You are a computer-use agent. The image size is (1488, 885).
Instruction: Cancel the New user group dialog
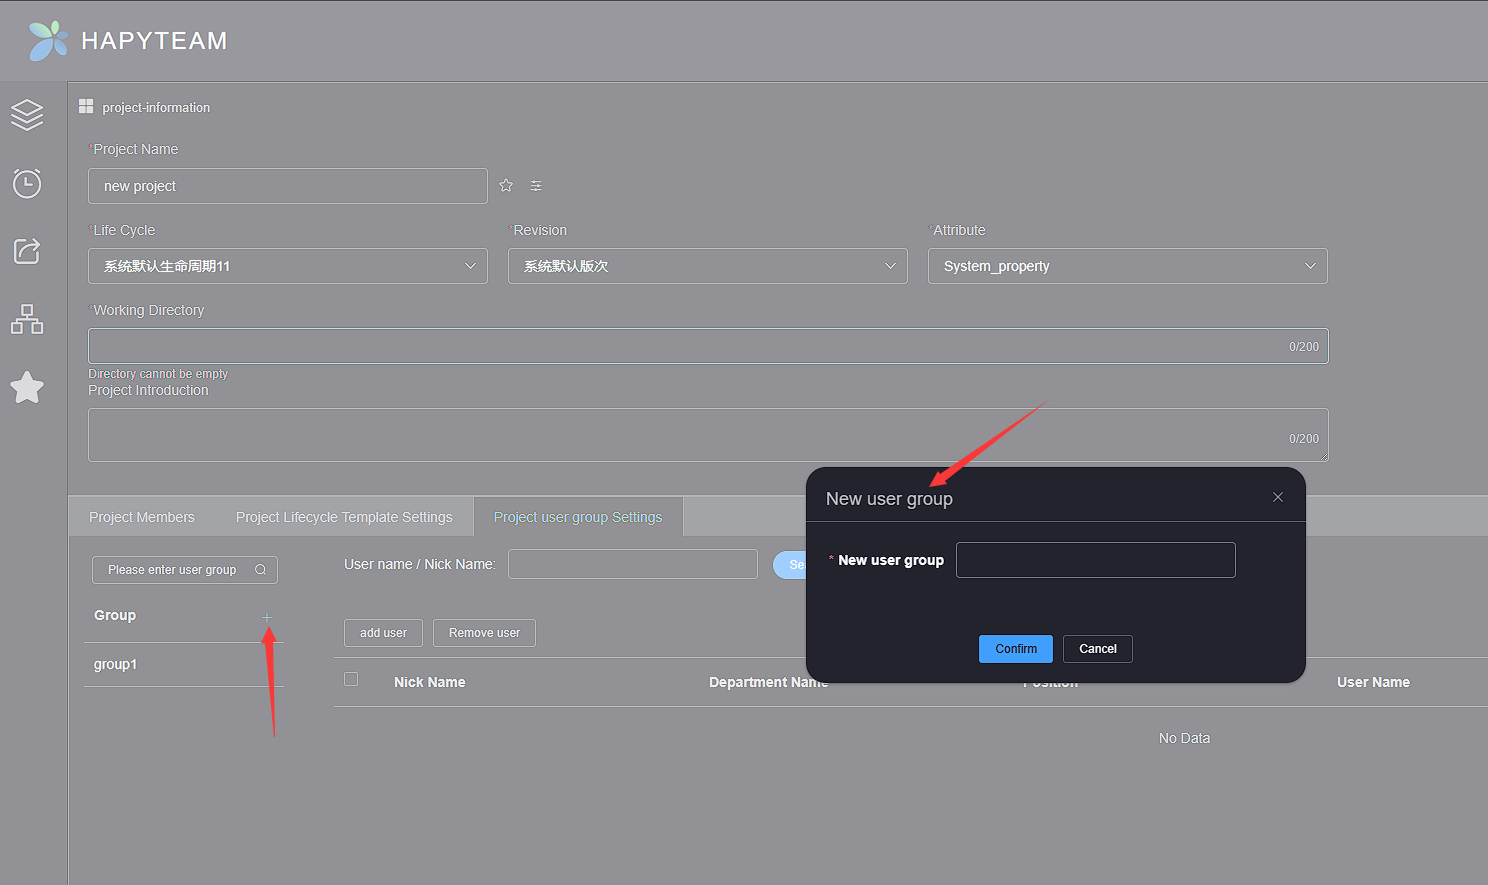(x=1098, y=649)
